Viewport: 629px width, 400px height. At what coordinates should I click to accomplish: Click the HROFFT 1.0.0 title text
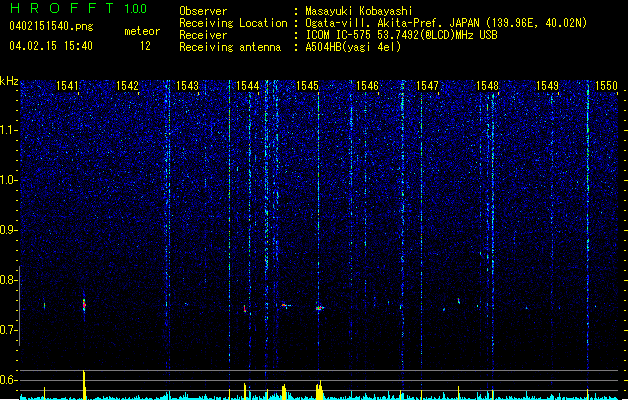pyautogui.click(x=79, y=8)
